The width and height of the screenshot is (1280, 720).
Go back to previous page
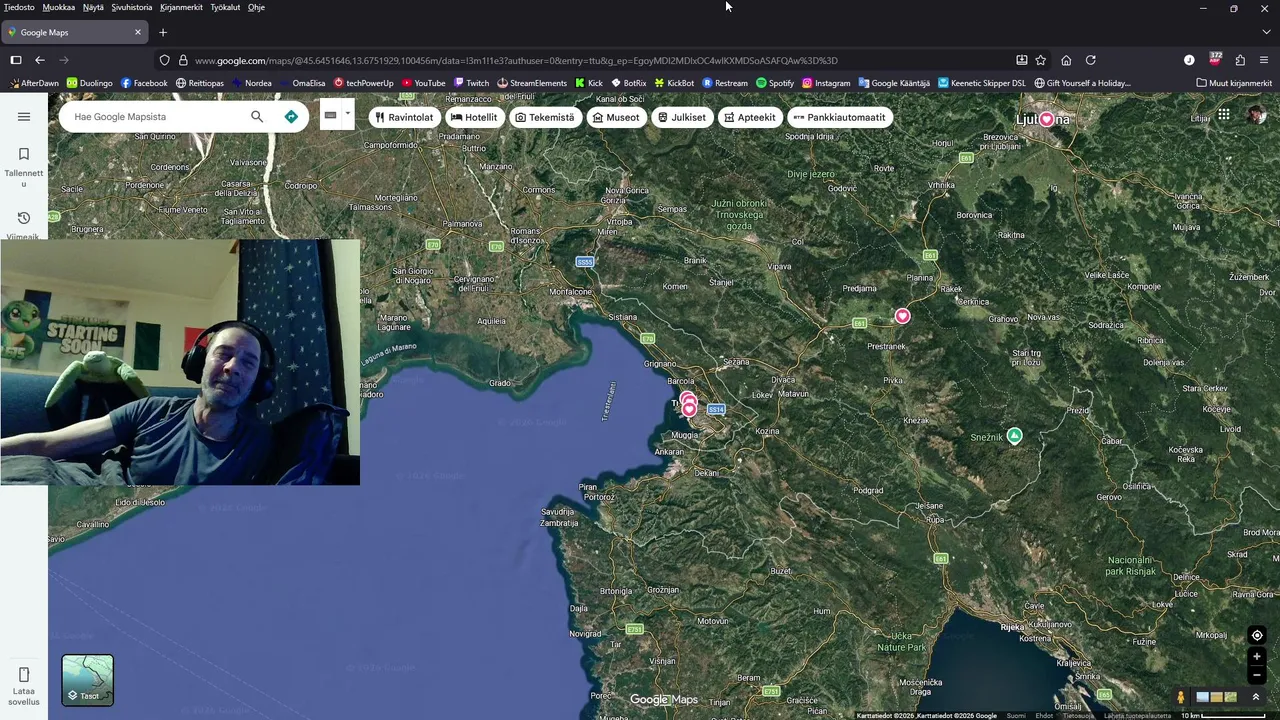40,60
